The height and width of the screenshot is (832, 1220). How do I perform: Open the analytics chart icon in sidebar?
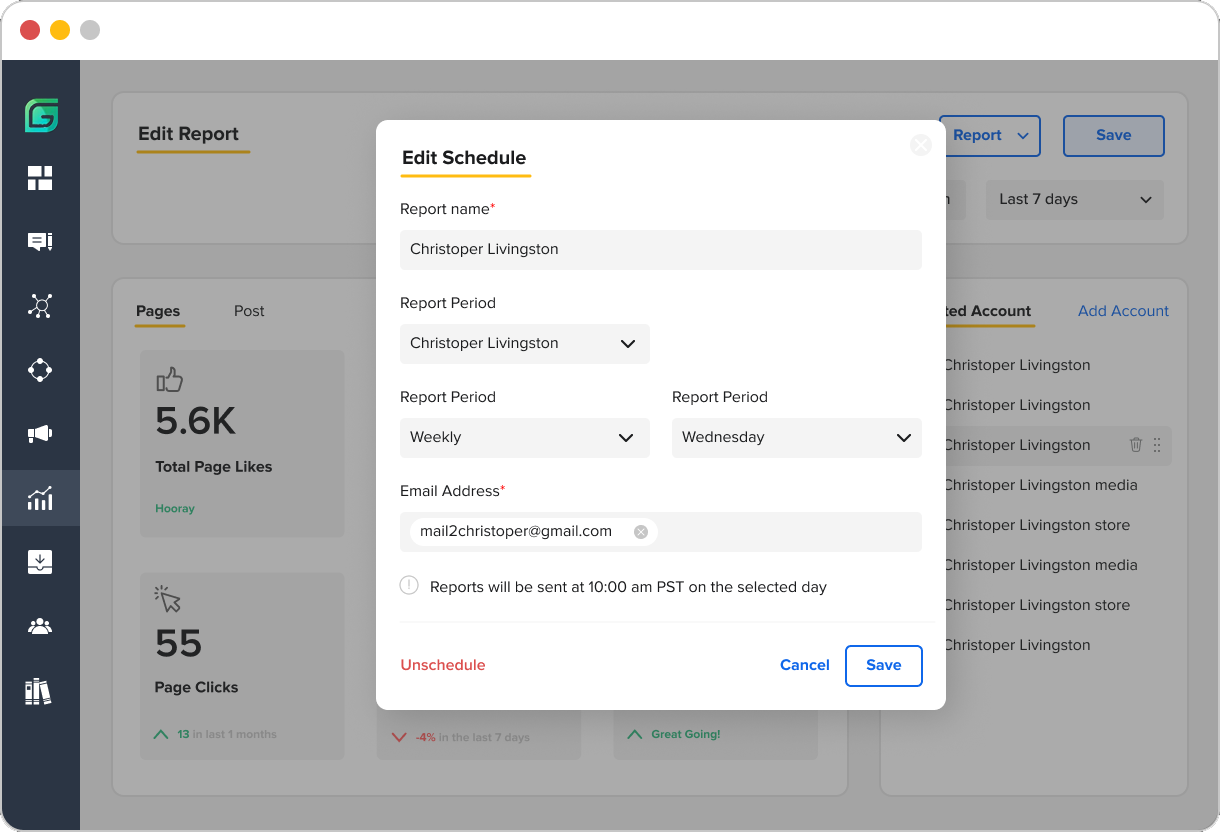point(40,498)
